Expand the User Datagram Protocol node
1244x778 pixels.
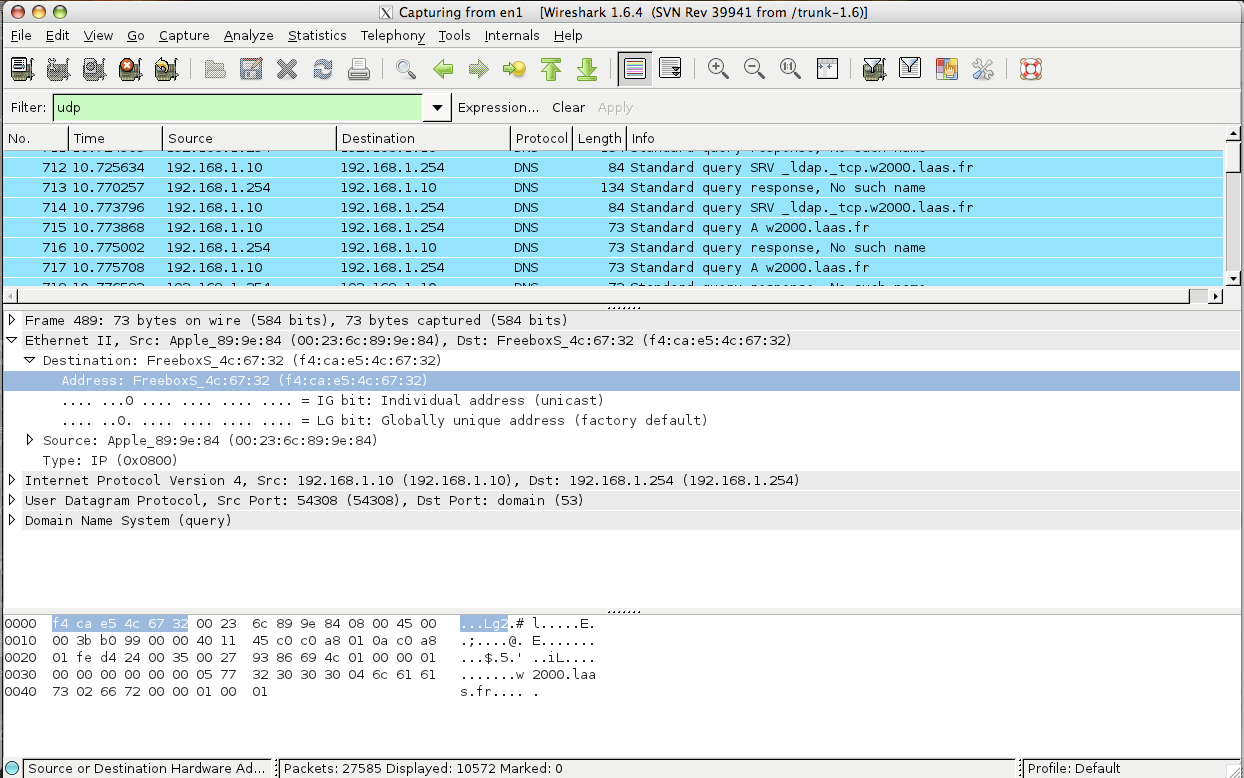point(12,500)
